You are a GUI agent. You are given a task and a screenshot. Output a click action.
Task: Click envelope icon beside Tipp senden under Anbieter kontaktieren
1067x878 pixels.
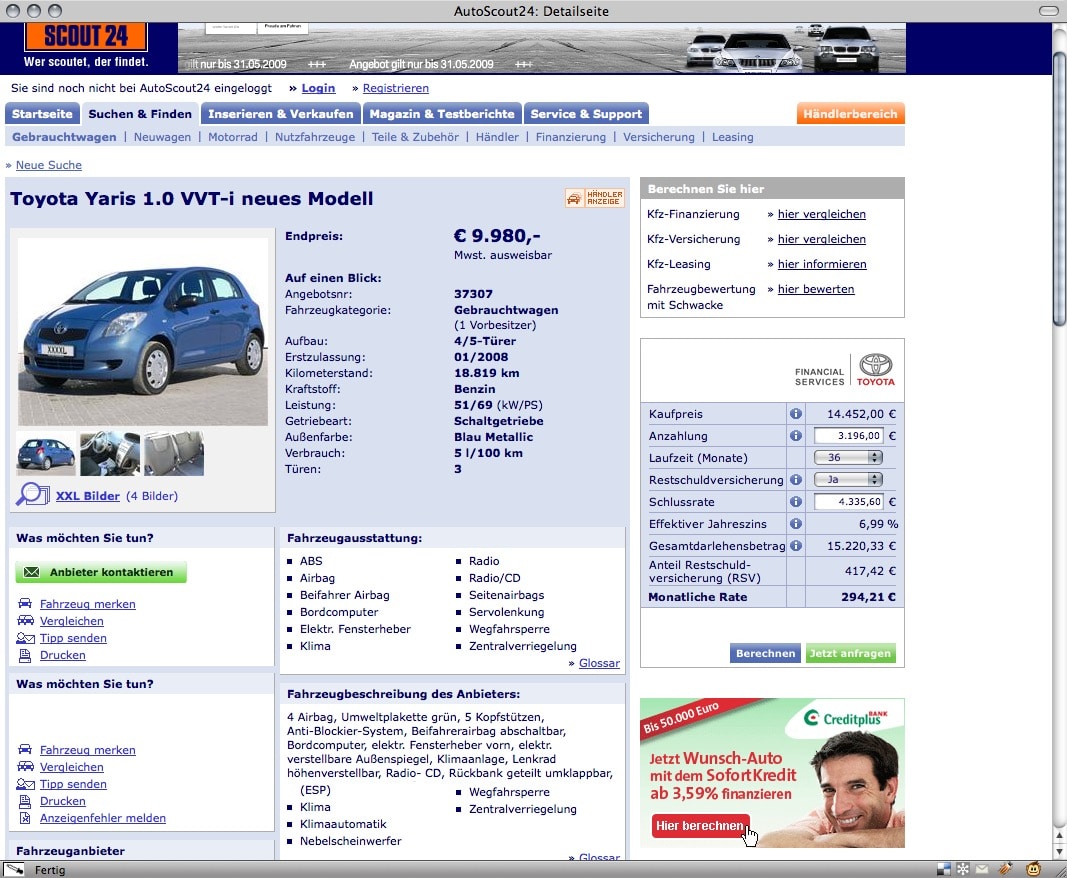[x=25, y=638]
